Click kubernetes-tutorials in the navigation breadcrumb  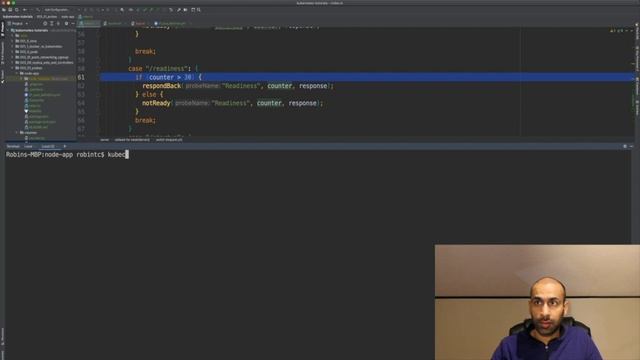click(18, 17)
